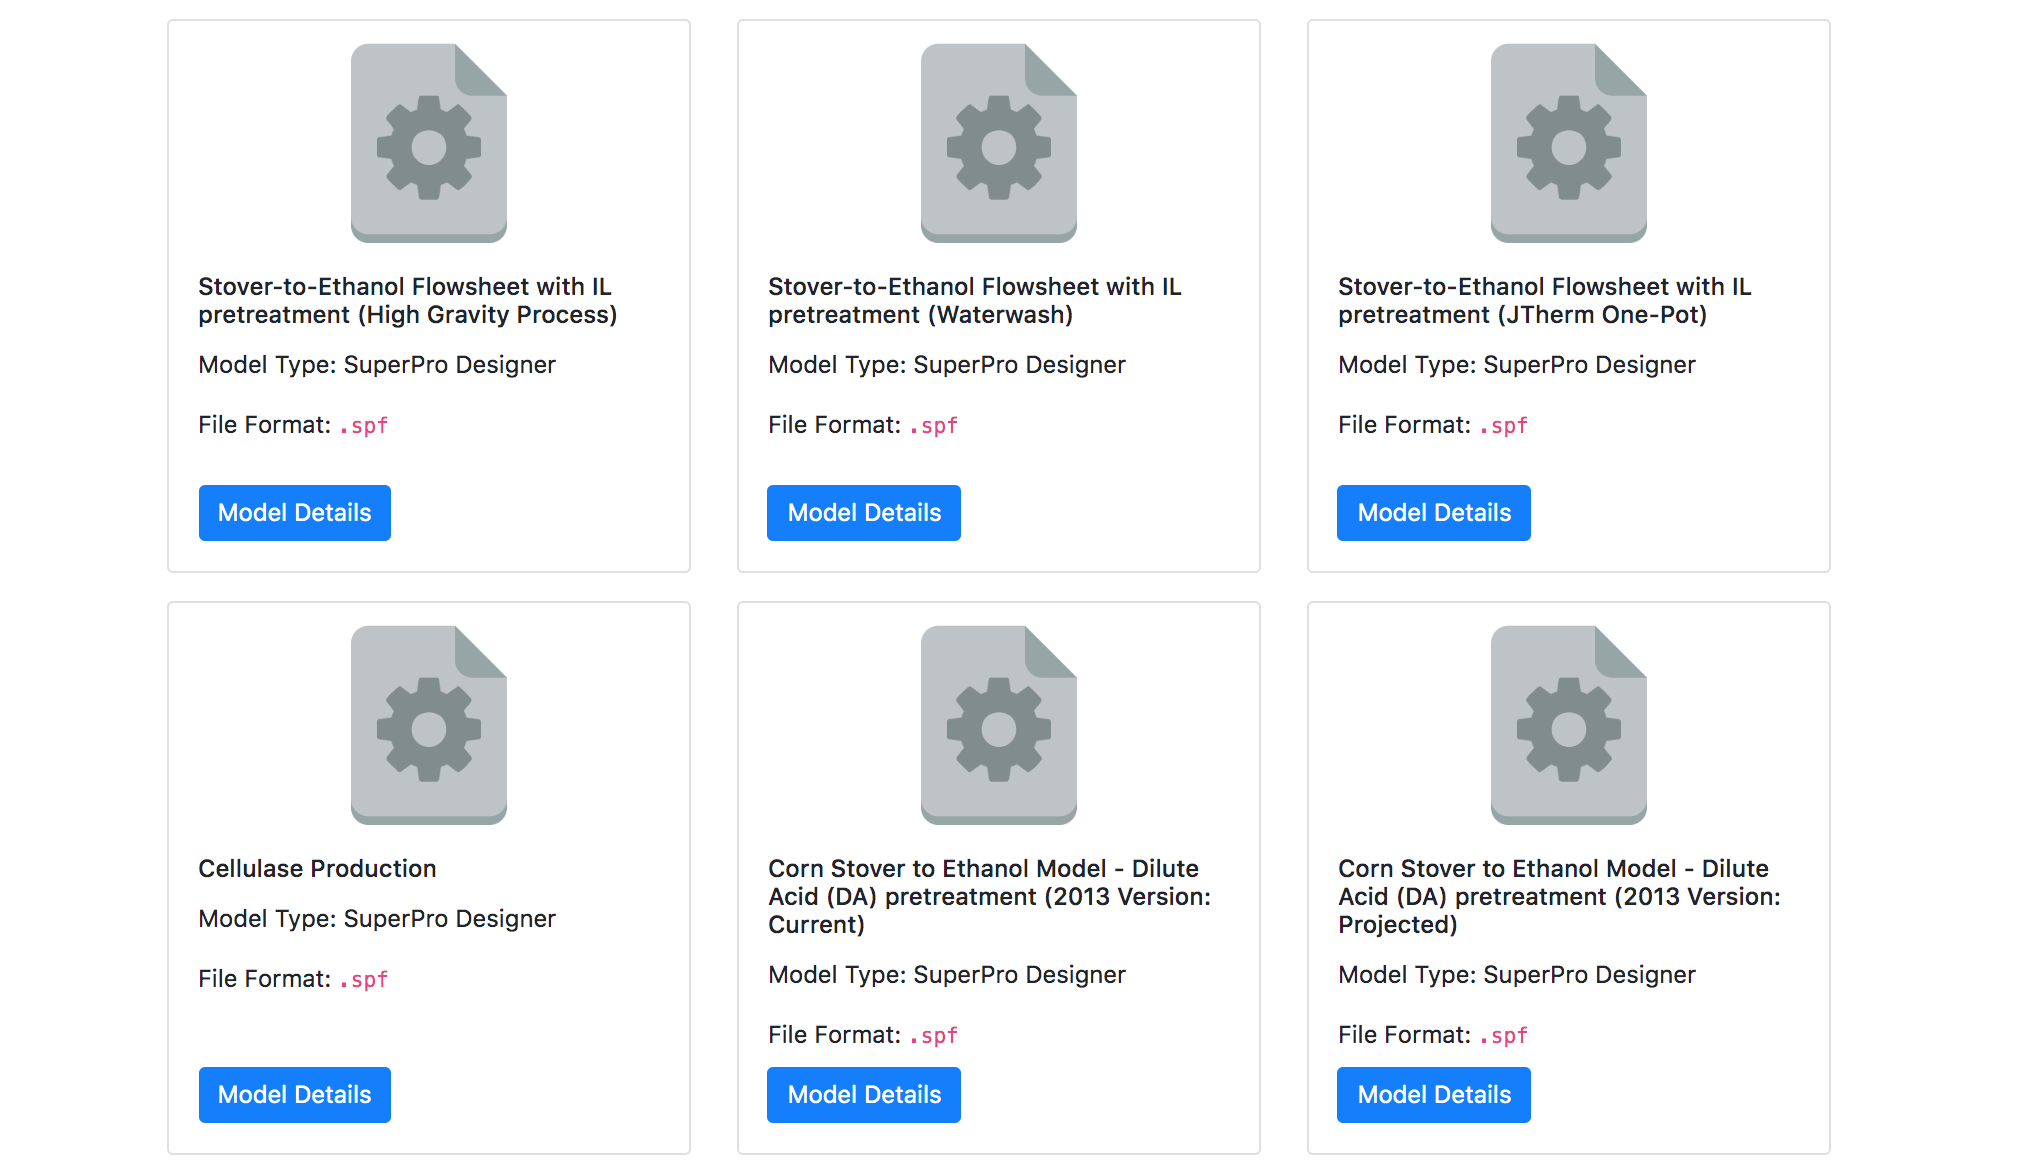
Task: Click the .spf format label in Waterwash card
Action: [934, 426]
